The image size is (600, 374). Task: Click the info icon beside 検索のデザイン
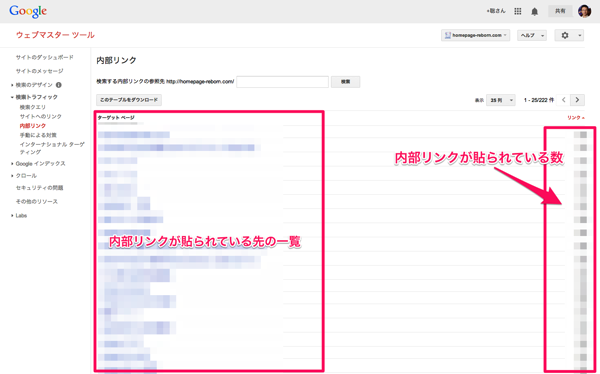tap(59, 85)
